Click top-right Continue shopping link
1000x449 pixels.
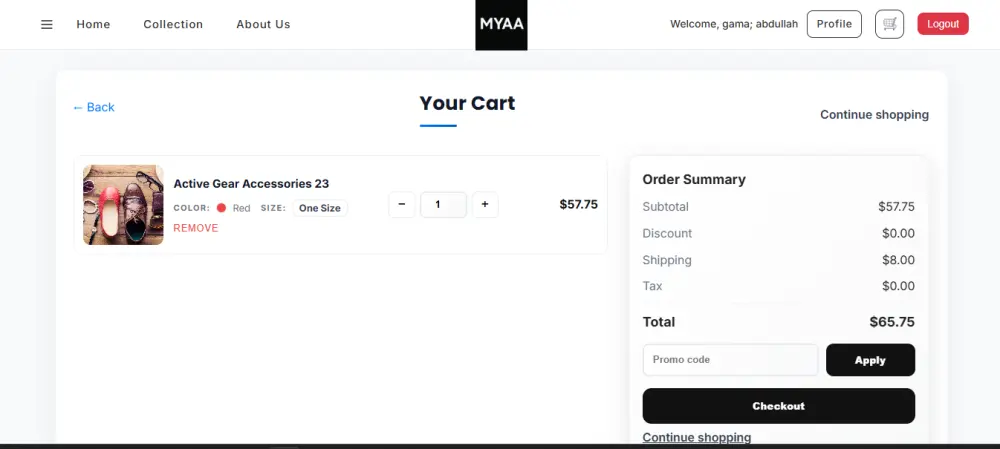874,115
